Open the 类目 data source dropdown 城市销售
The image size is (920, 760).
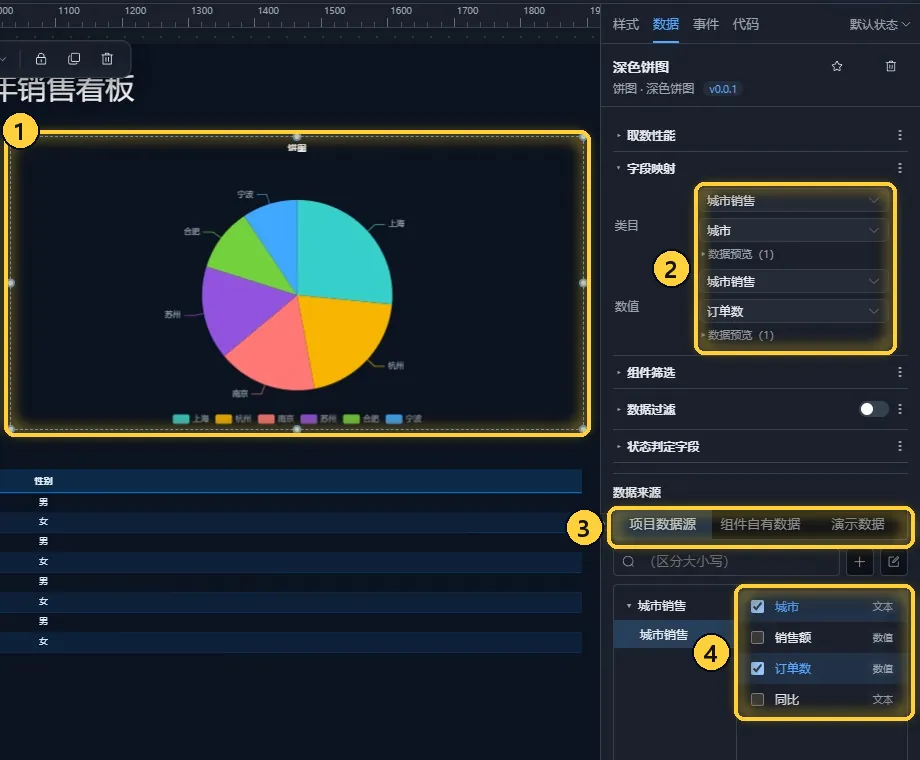pyautogui.click(x=793, y=201)
